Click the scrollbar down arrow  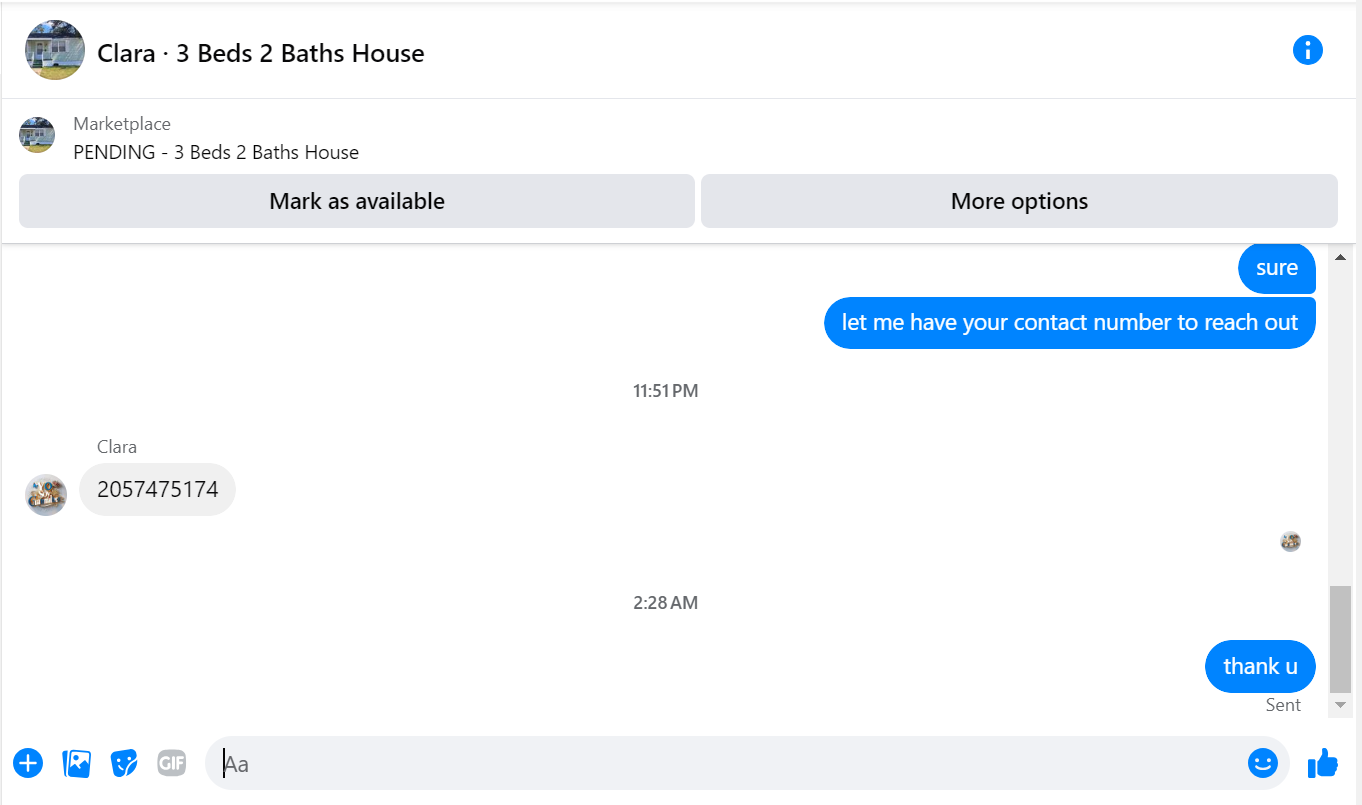point(1340,705)
